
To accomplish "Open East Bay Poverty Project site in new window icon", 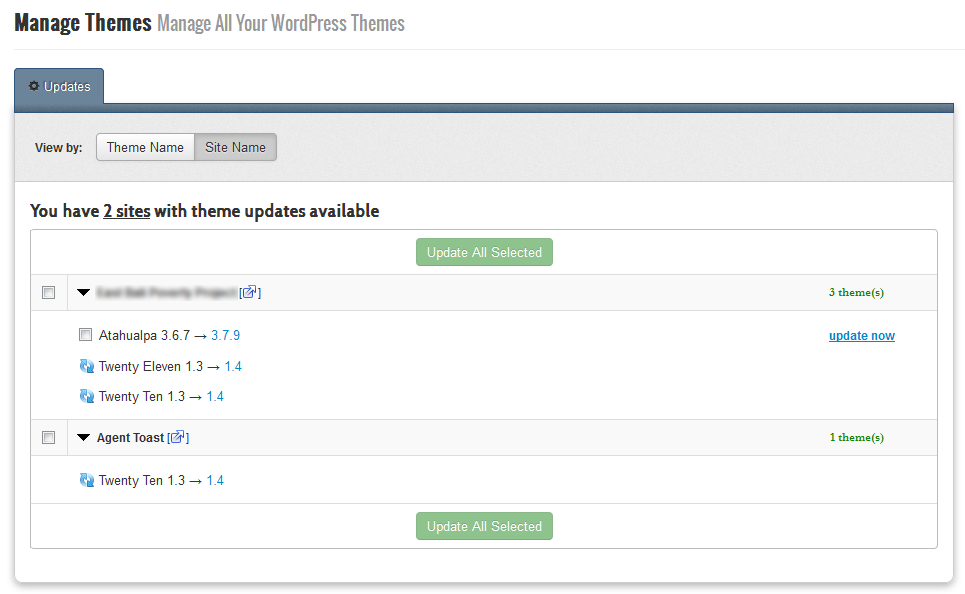I will click(x=250, y=291).
